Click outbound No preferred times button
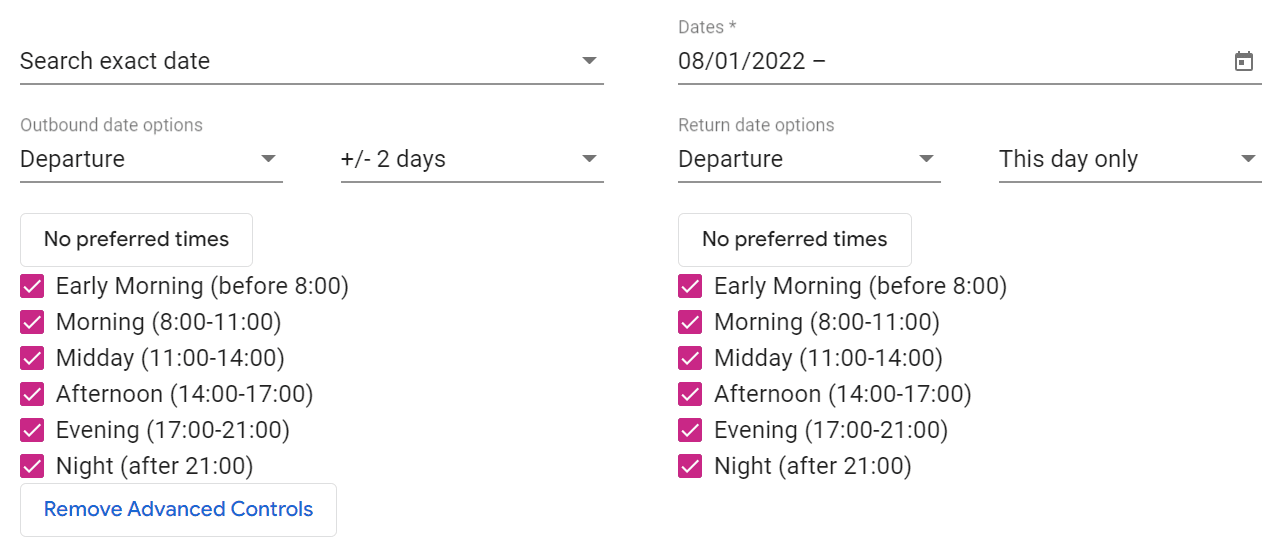Image resolution: width=1279 pixels, height=550 pixels. tap(136, 240)
